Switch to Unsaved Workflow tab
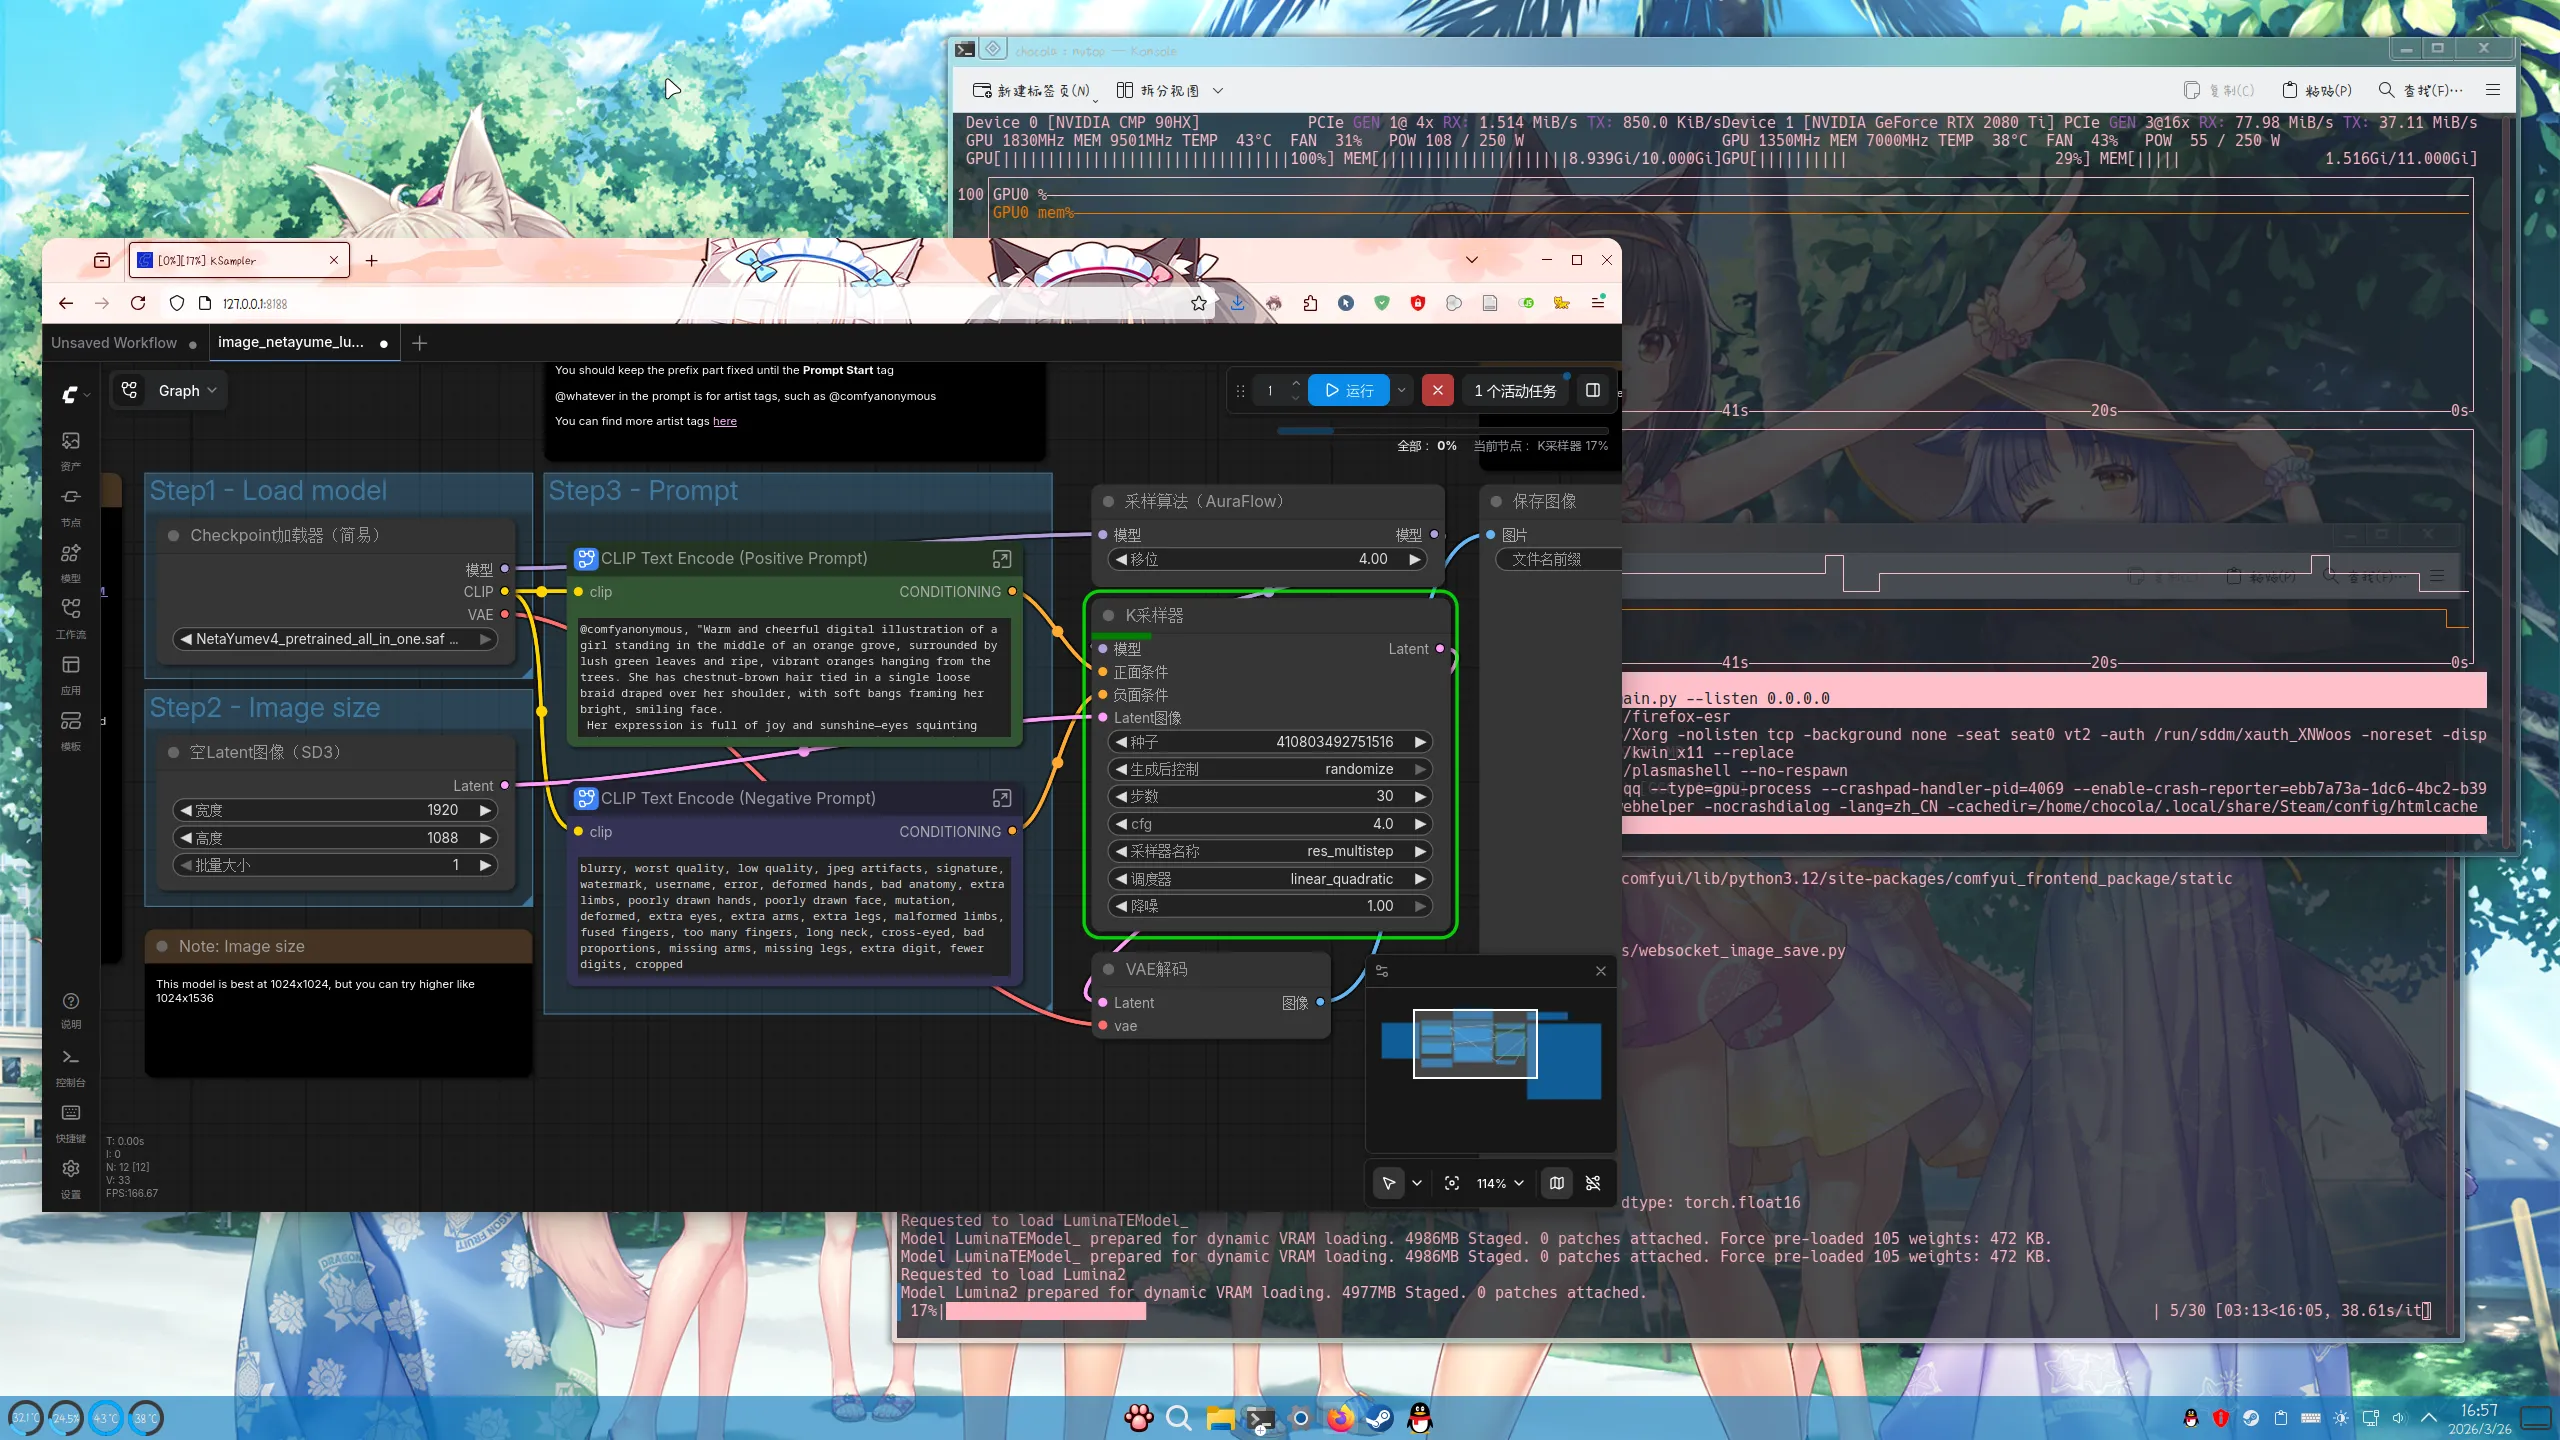 pyautogui.click(x=114, y=343)
